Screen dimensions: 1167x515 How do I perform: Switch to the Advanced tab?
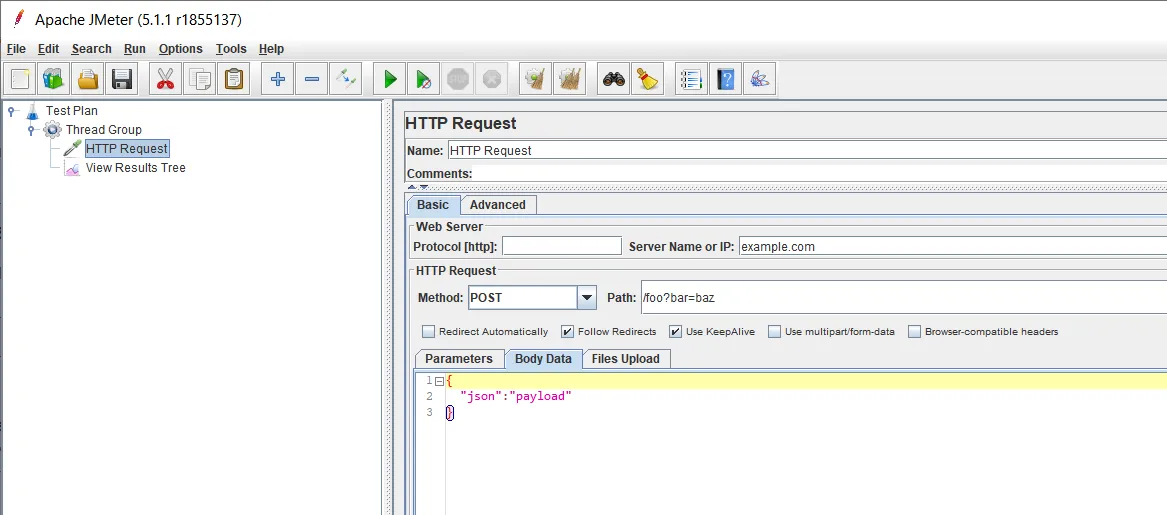click(498, 205)
